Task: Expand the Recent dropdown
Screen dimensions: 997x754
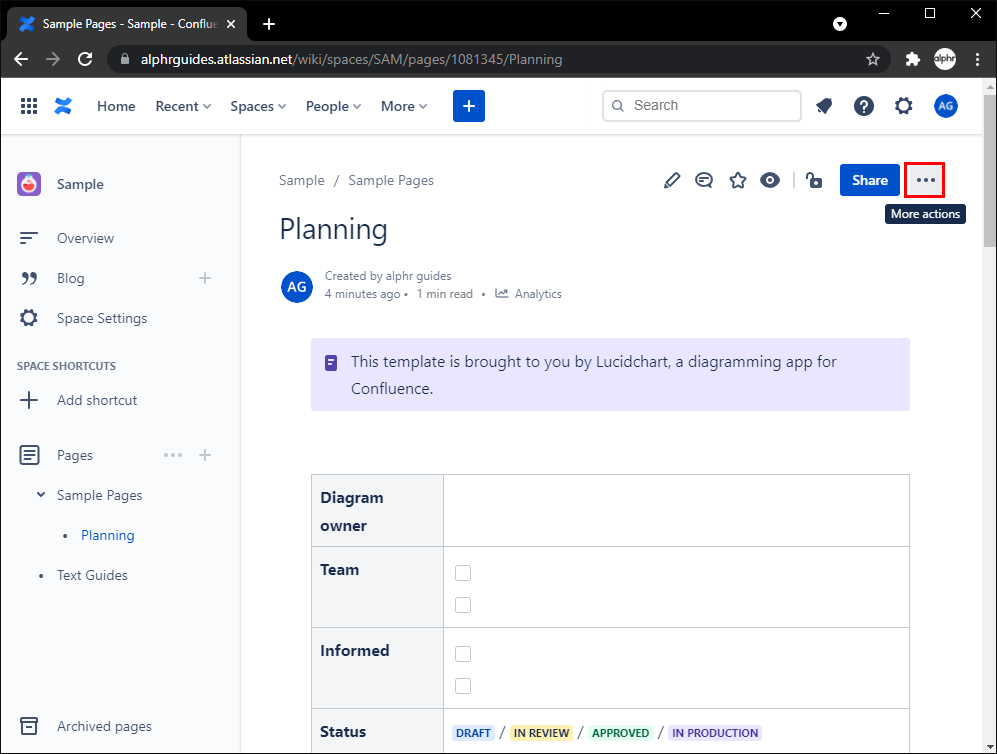Action: tap(183, 106)
